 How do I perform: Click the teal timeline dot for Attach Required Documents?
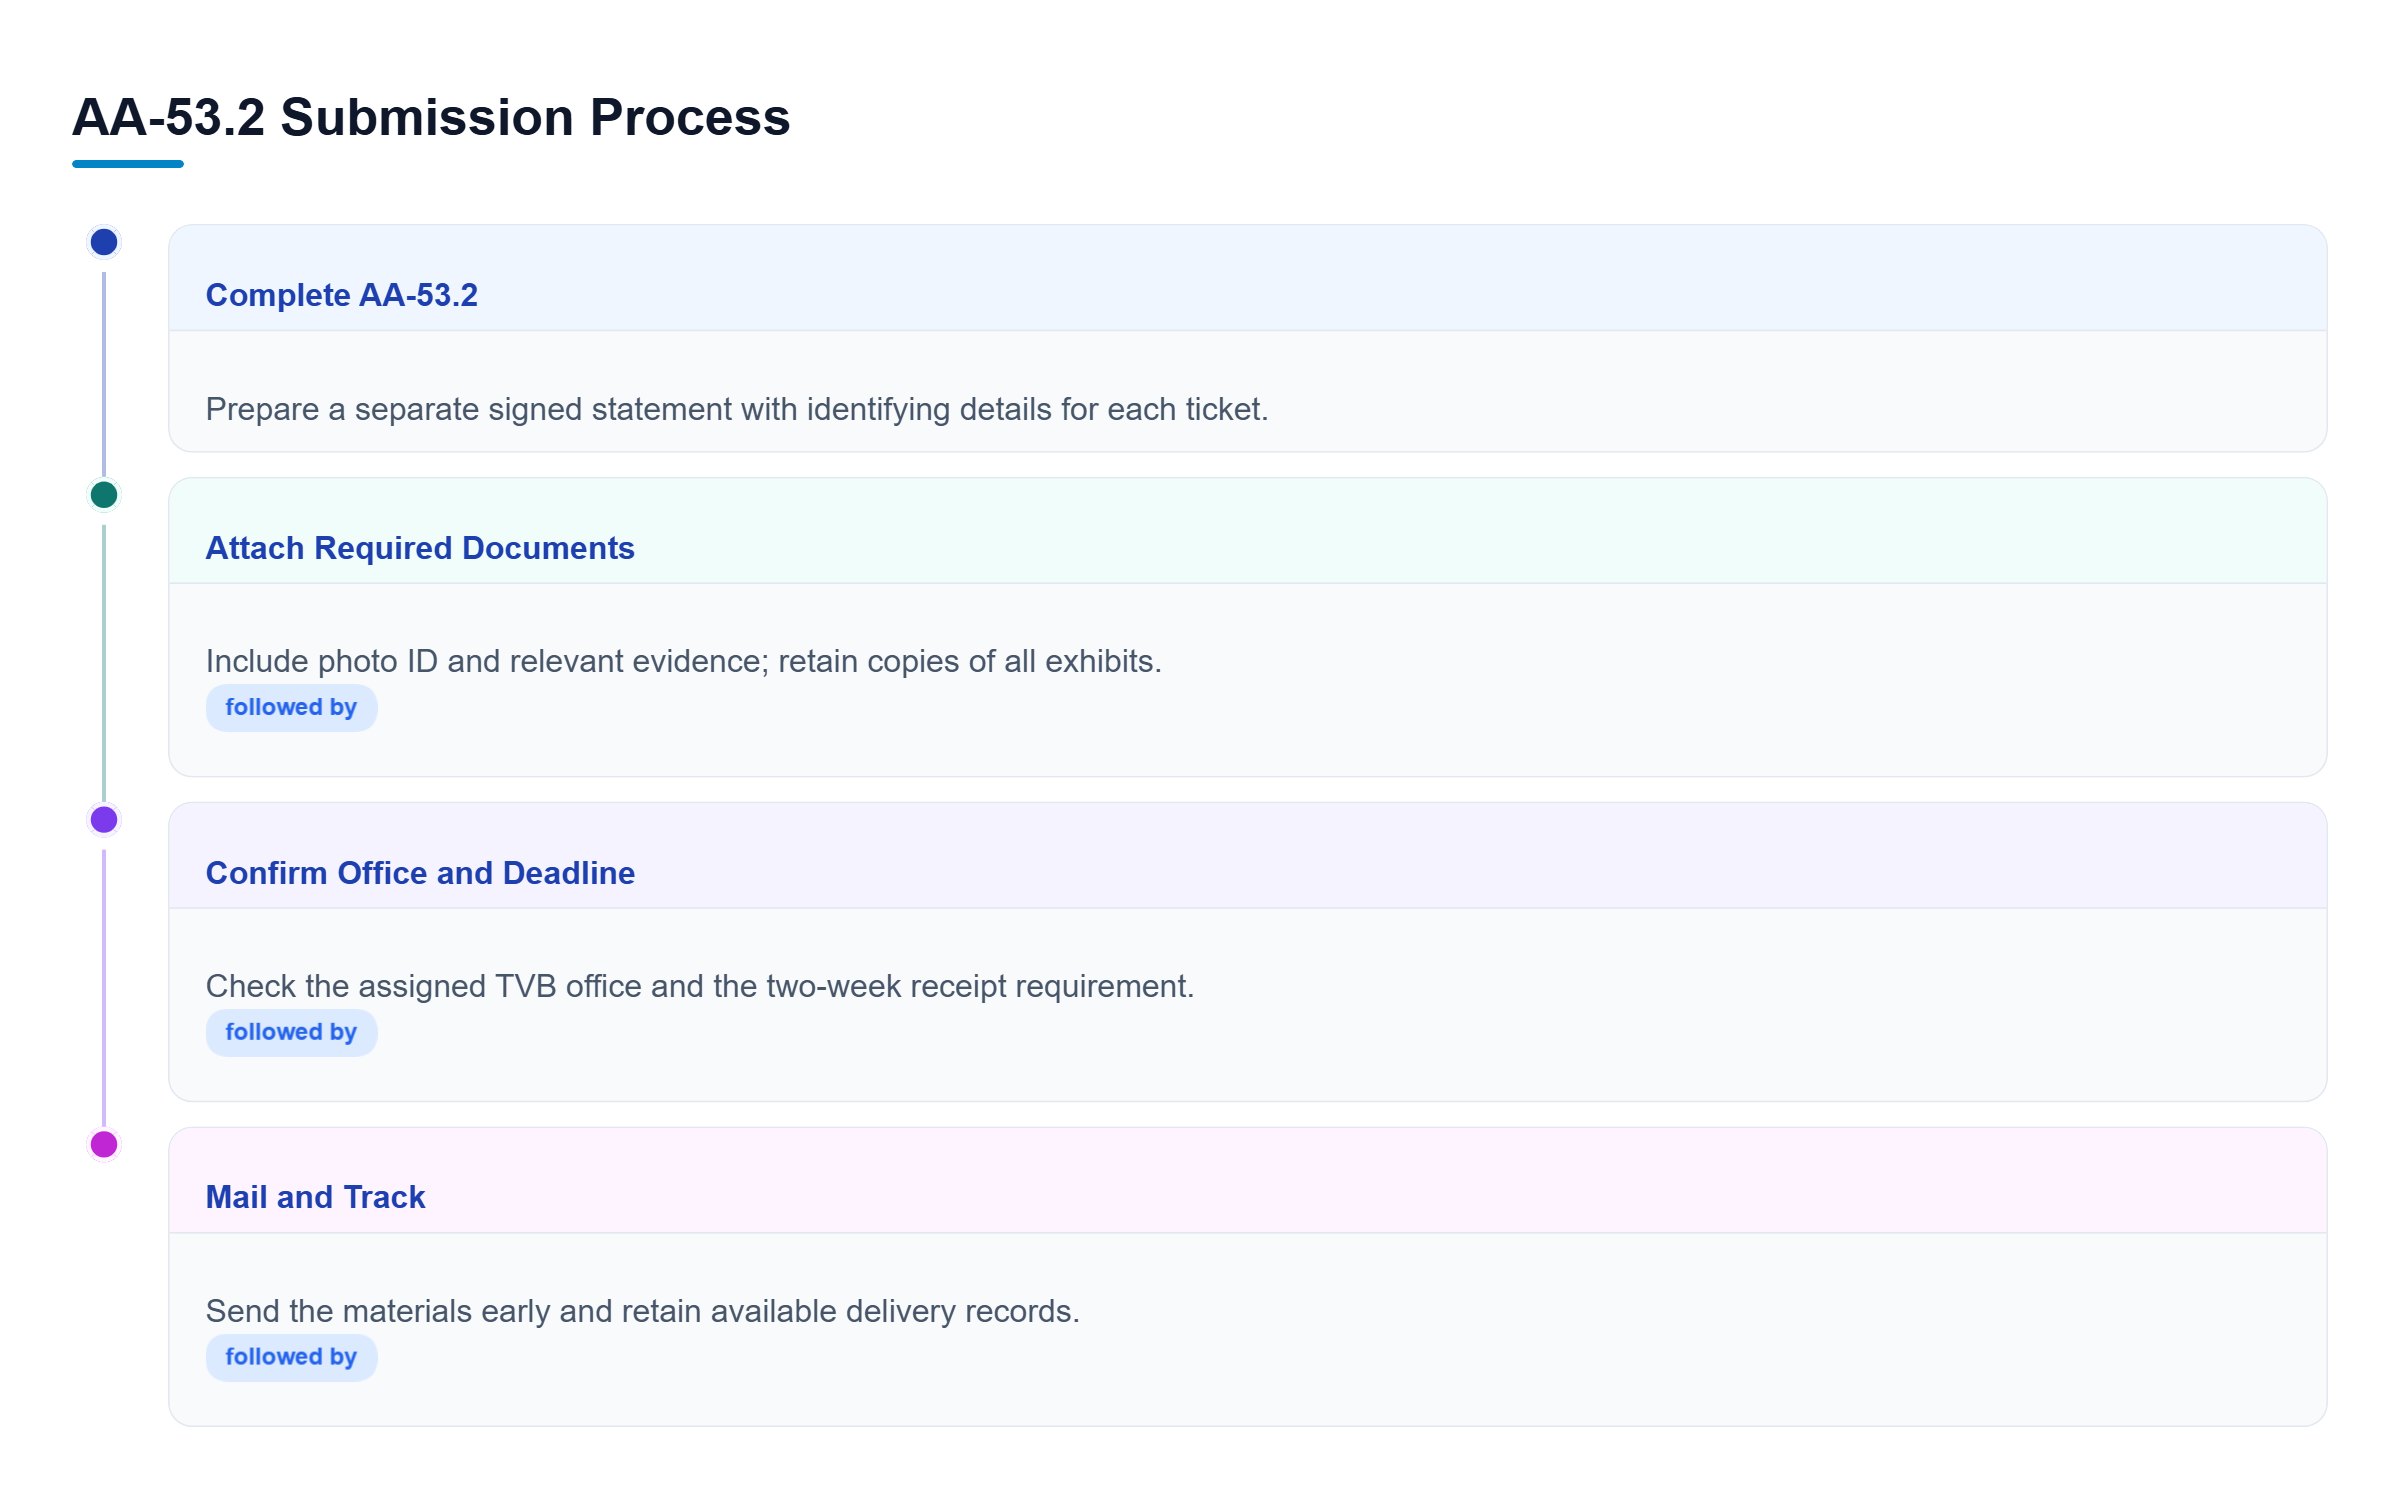pyautogui.click(x=104, y=495)
